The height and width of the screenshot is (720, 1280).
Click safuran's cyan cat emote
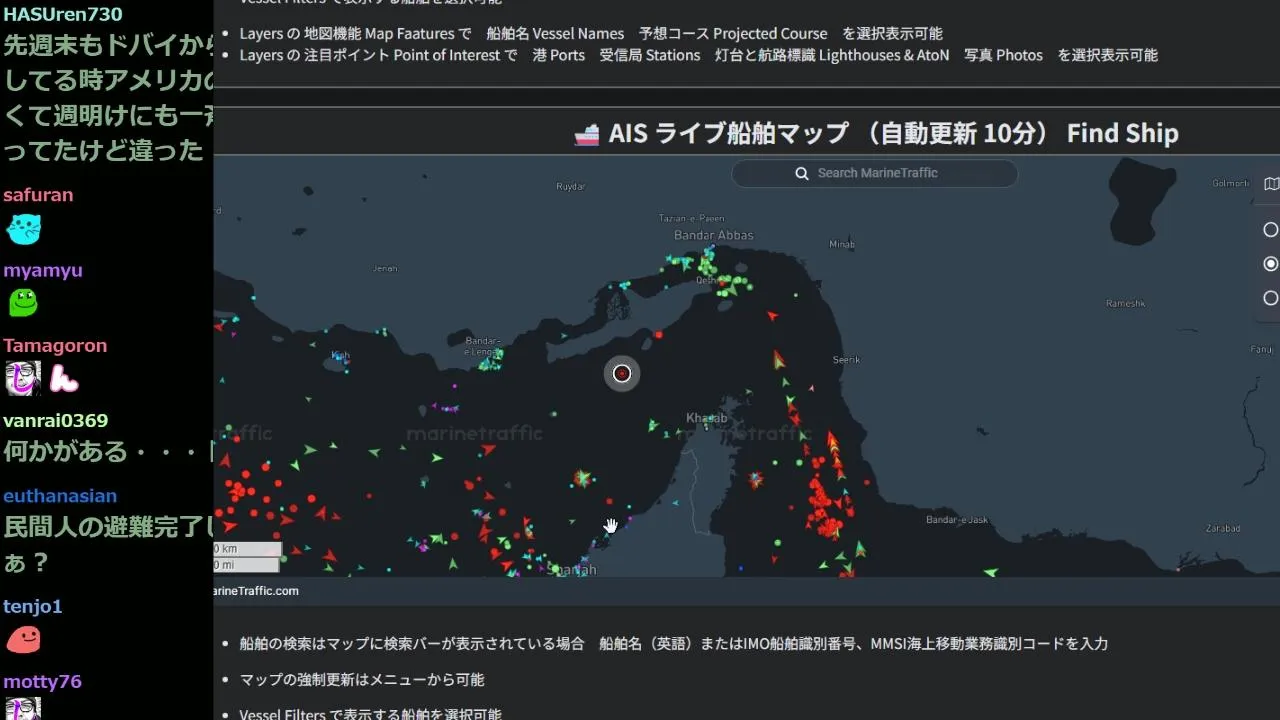tap(24, 229)
